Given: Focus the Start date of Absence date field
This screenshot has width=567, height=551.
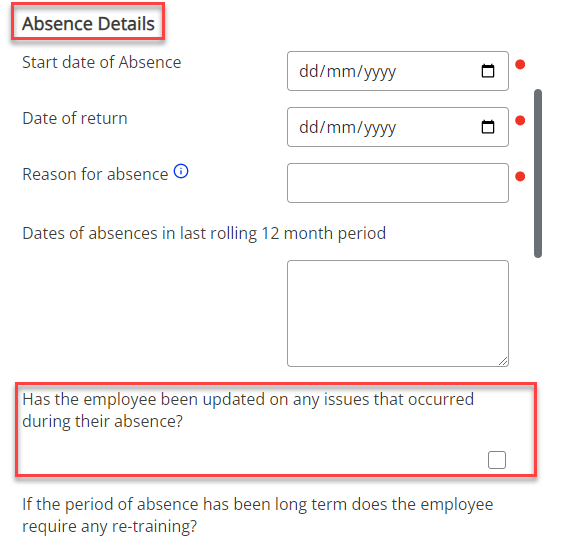Looking at the screenshot, I should click(398, 71).
